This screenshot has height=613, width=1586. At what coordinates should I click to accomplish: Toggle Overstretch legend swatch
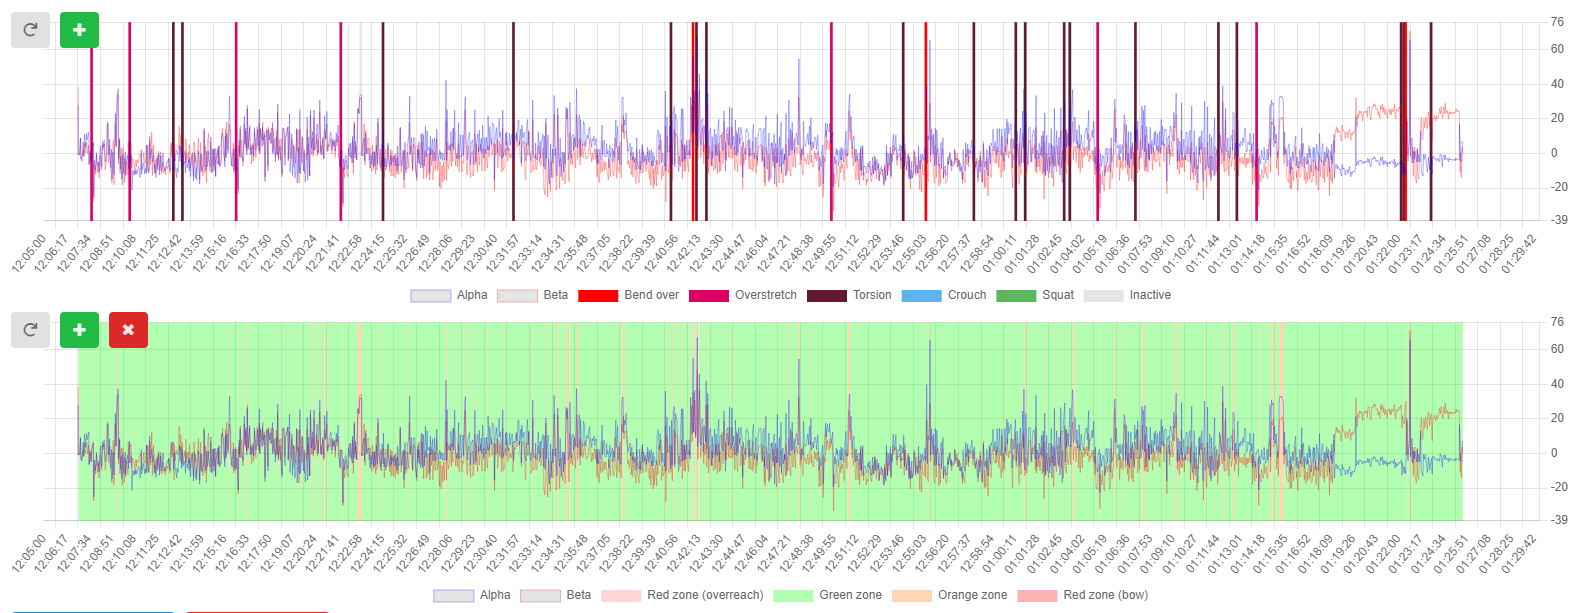click(x=709, y=296)
